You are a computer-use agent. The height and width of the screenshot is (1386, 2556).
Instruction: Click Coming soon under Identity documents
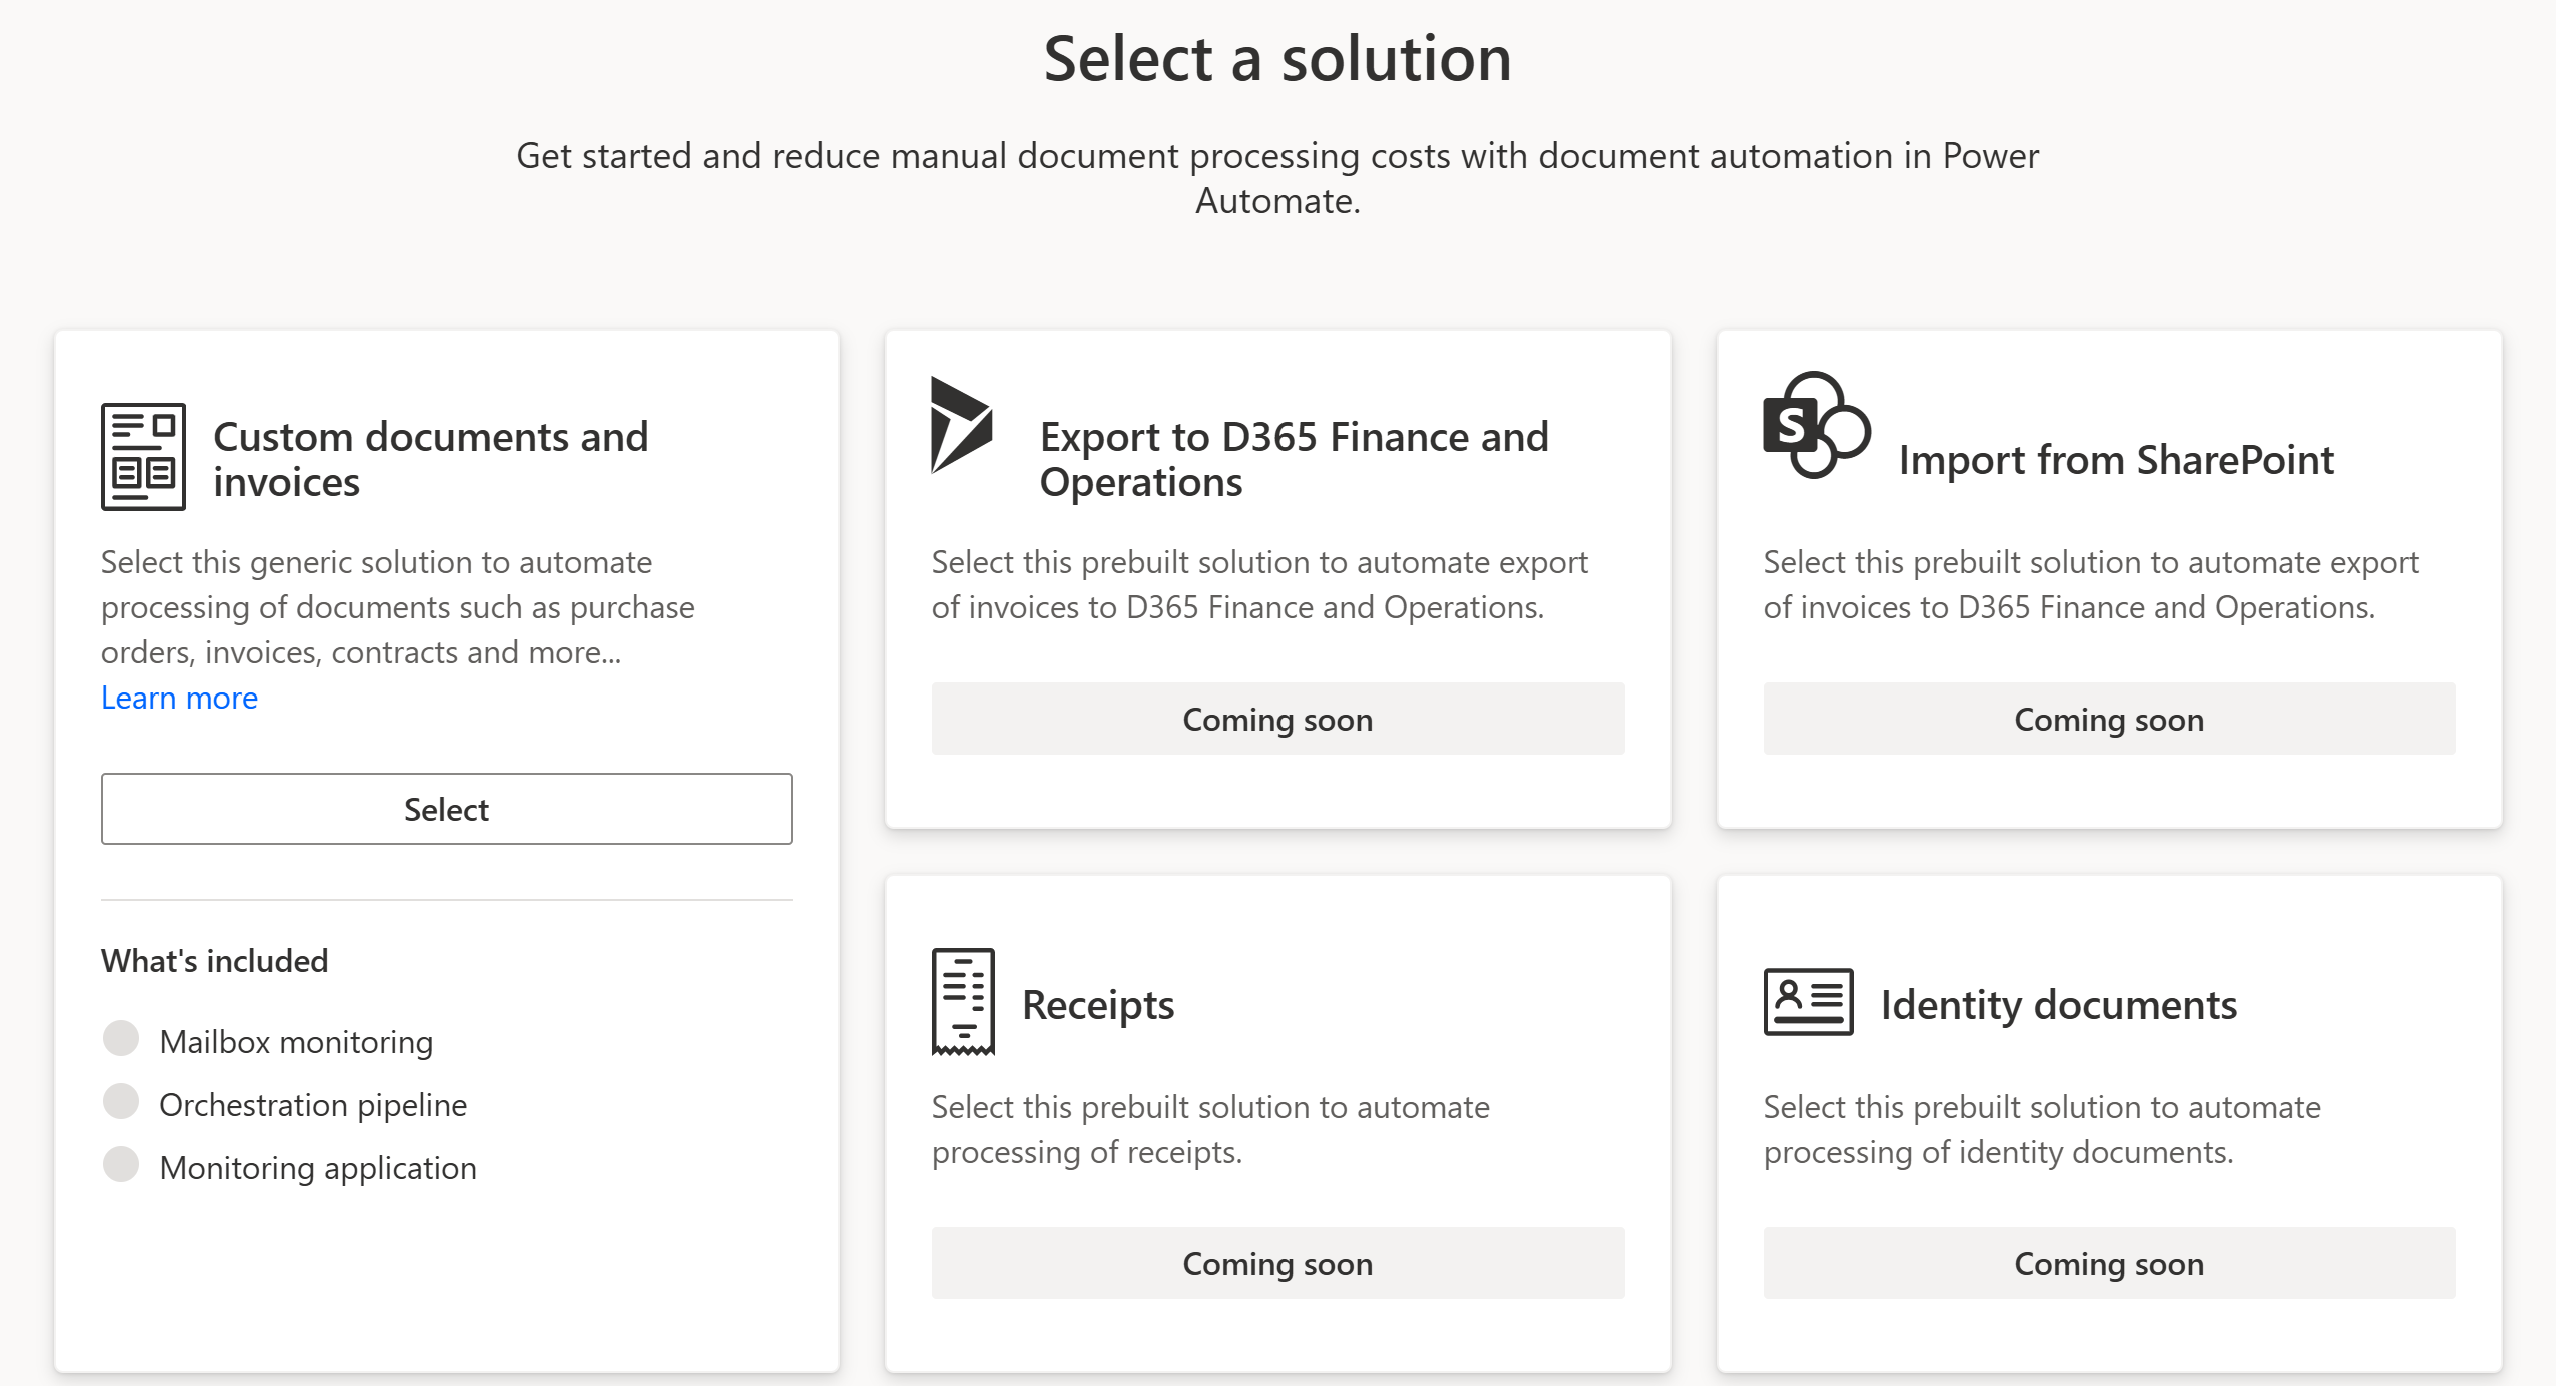2108,1263
